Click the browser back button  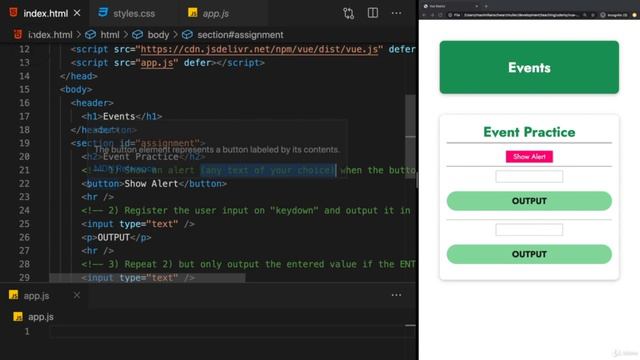pos(424,15)
